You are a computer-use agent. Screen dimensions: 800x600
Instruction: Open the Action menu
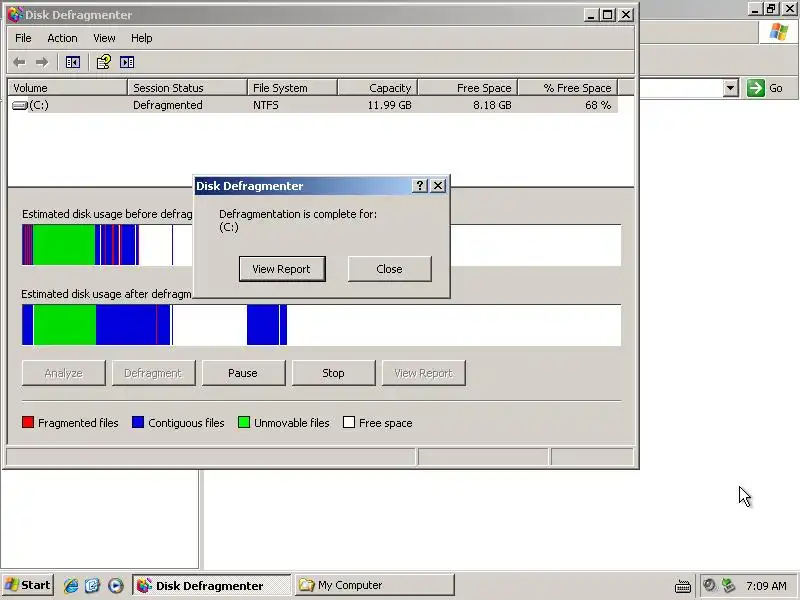[62, 38]
